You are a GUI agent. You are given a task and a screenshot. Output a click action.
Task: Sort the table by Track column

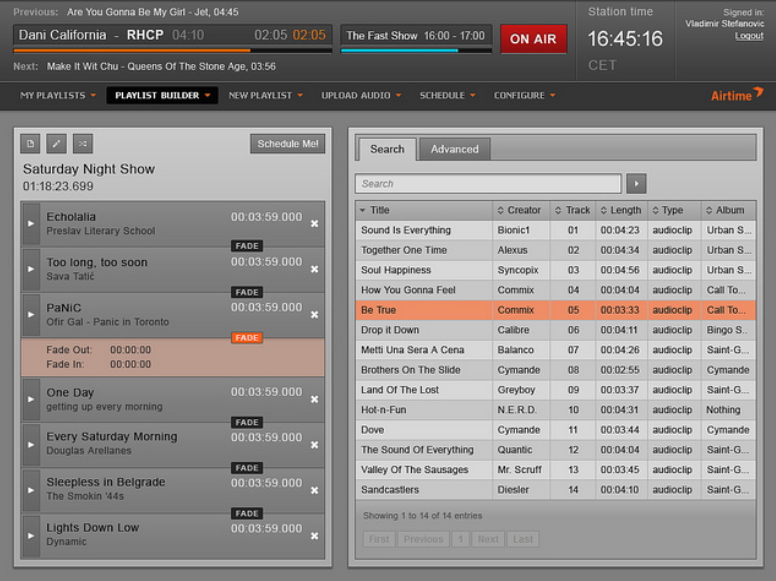click(573, 210)
